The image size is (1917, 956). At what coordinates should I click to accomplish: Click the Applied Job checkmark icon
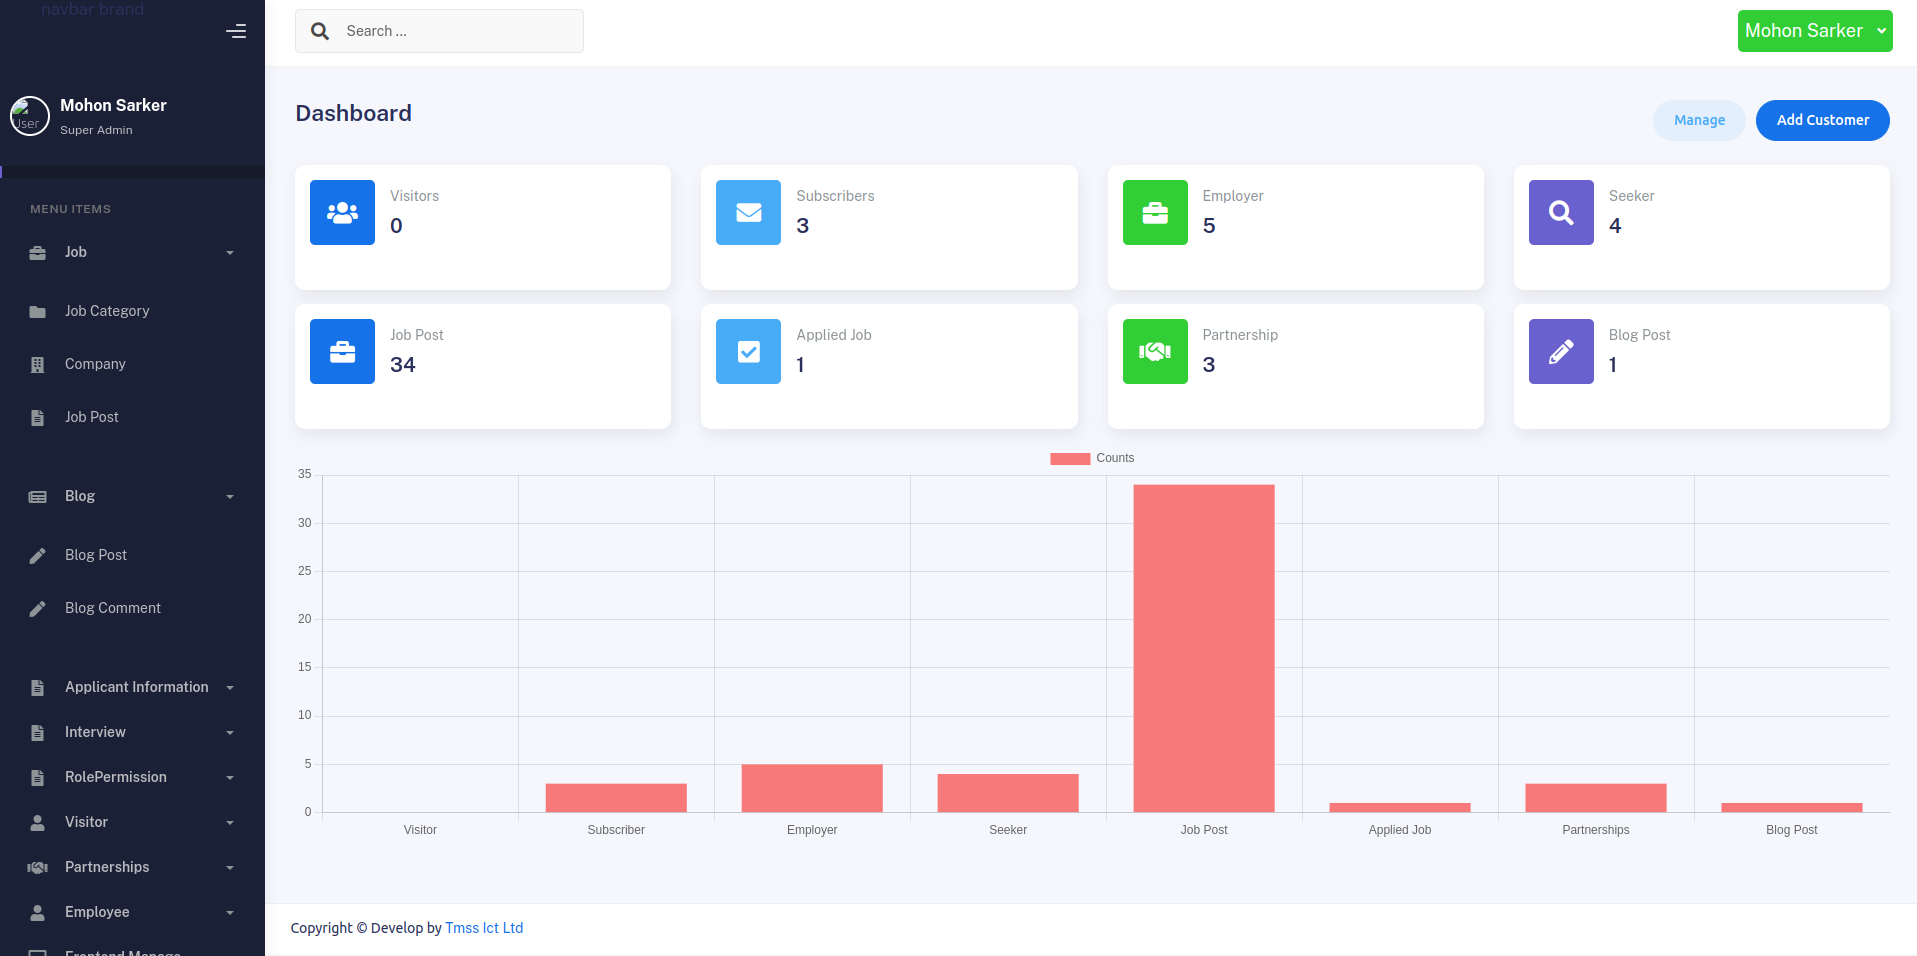click(x=748, y=351)
